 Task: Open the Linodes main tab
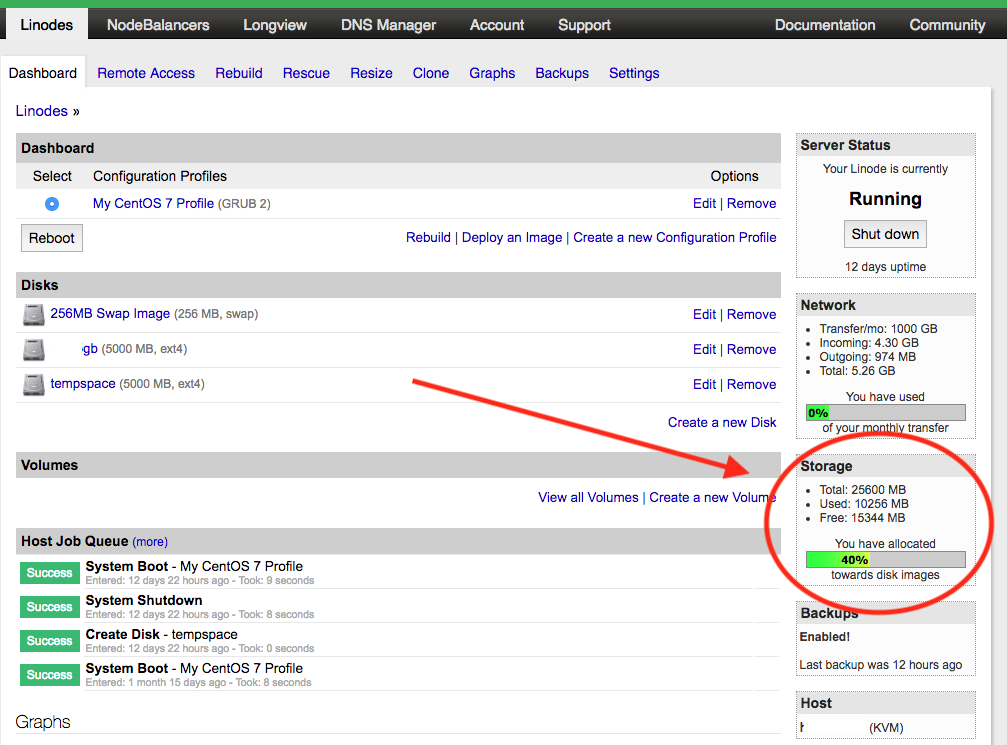coord(47,25)
